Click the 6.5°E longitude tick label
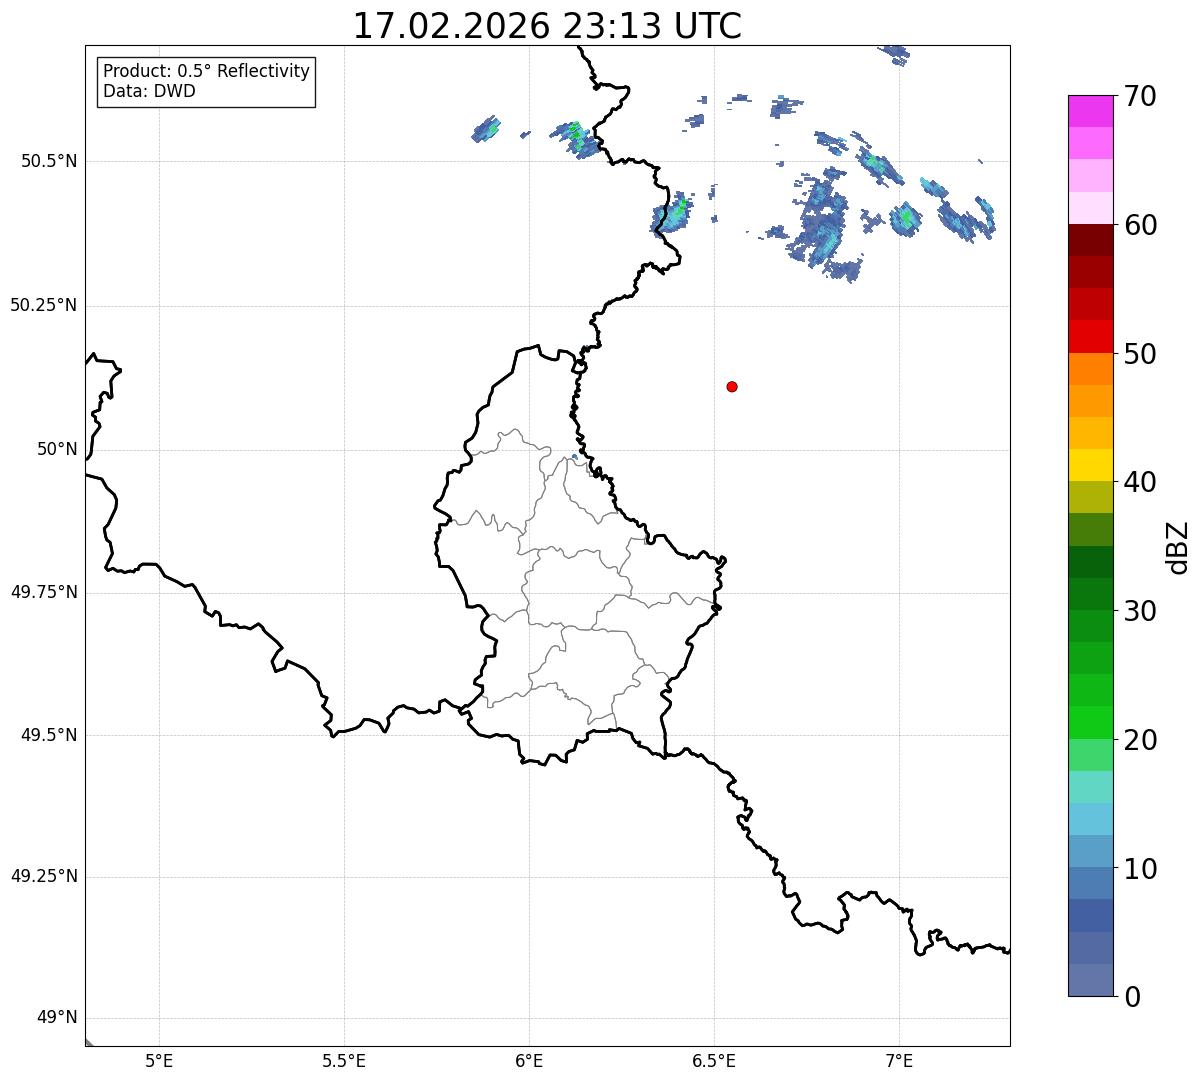 point(714,1060)
